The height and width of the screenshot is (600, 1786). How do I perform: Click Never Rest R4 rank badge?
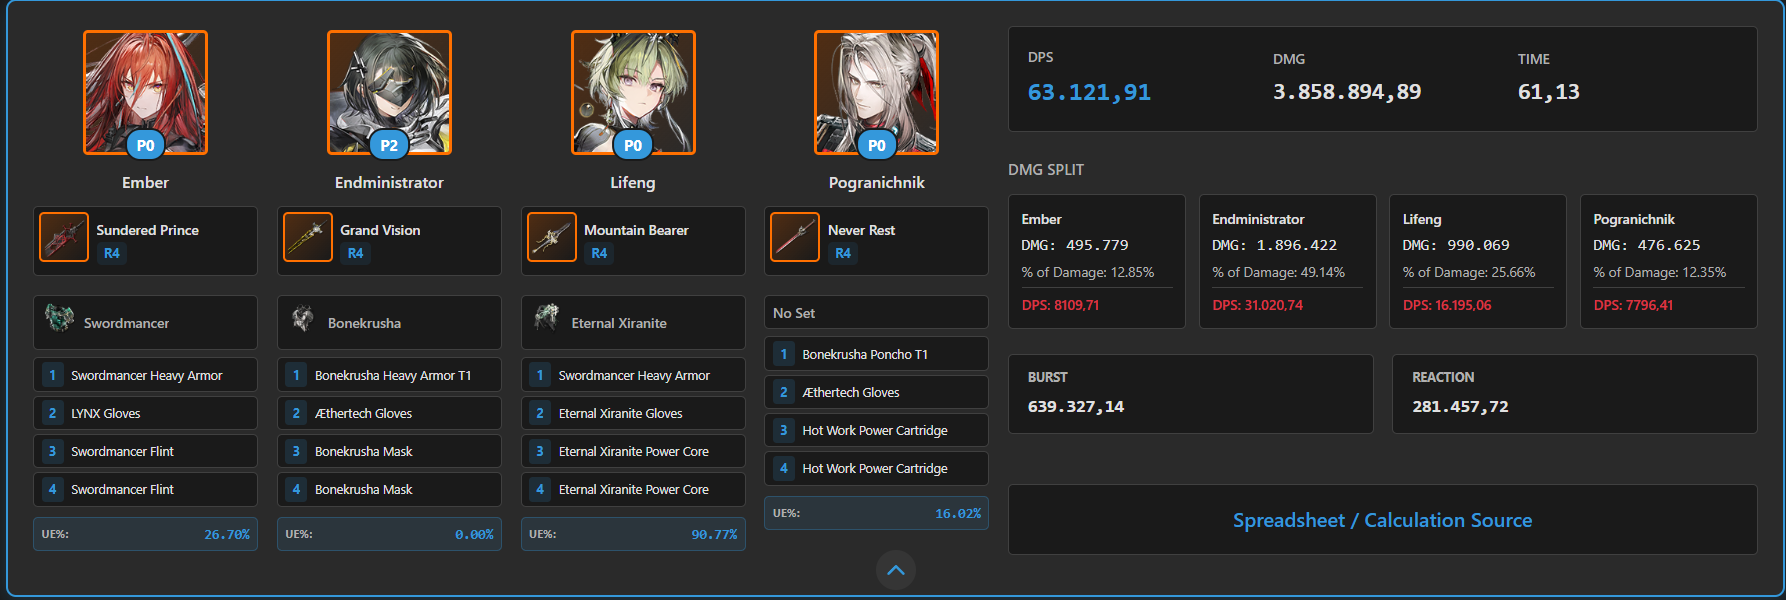click(843, 253)
